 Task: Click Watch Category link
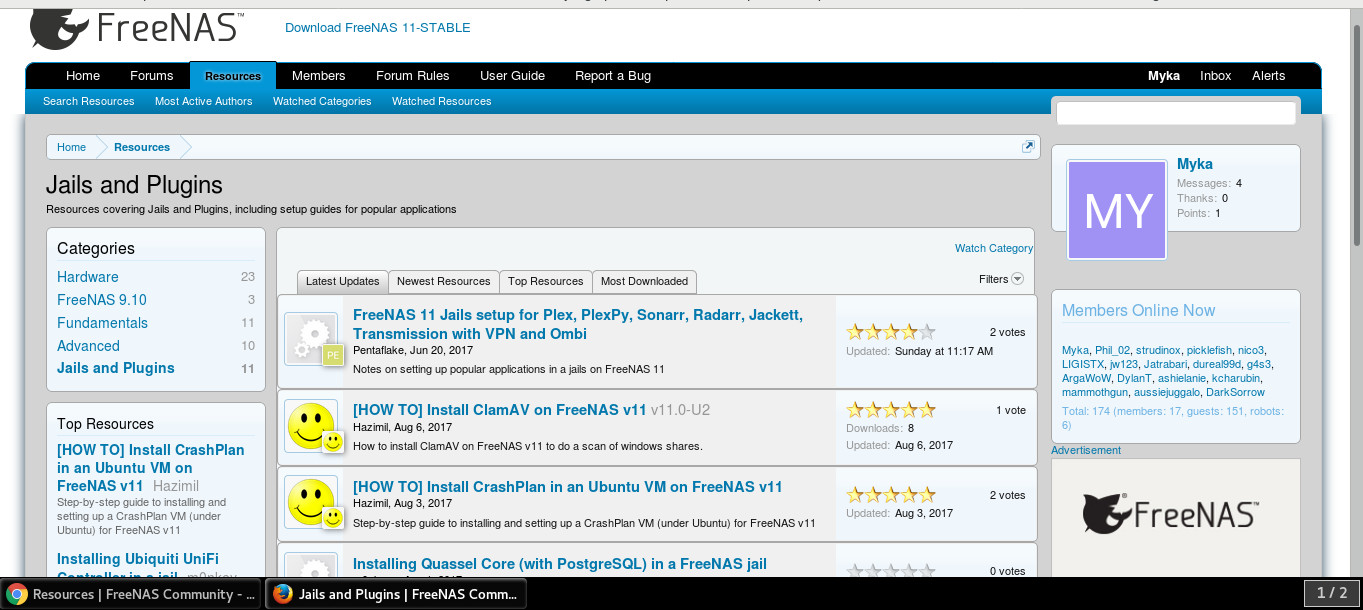pyautogui.click(x=993, y=248)
